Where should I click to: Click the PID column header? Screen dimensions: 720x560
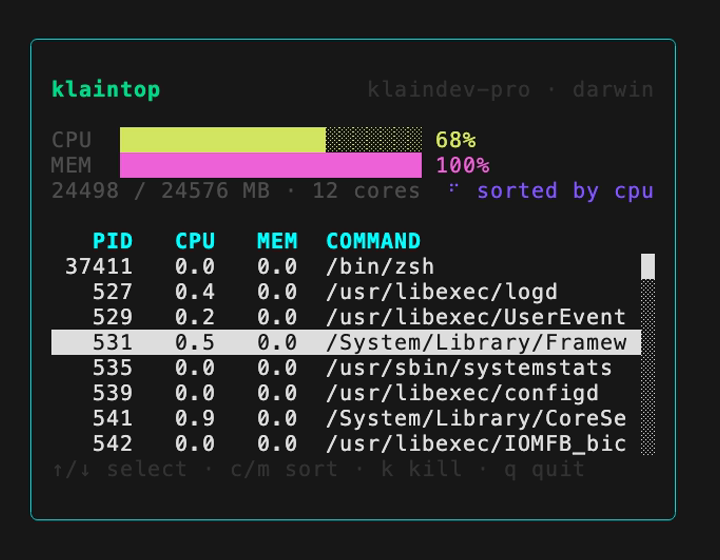click(112, 241)
